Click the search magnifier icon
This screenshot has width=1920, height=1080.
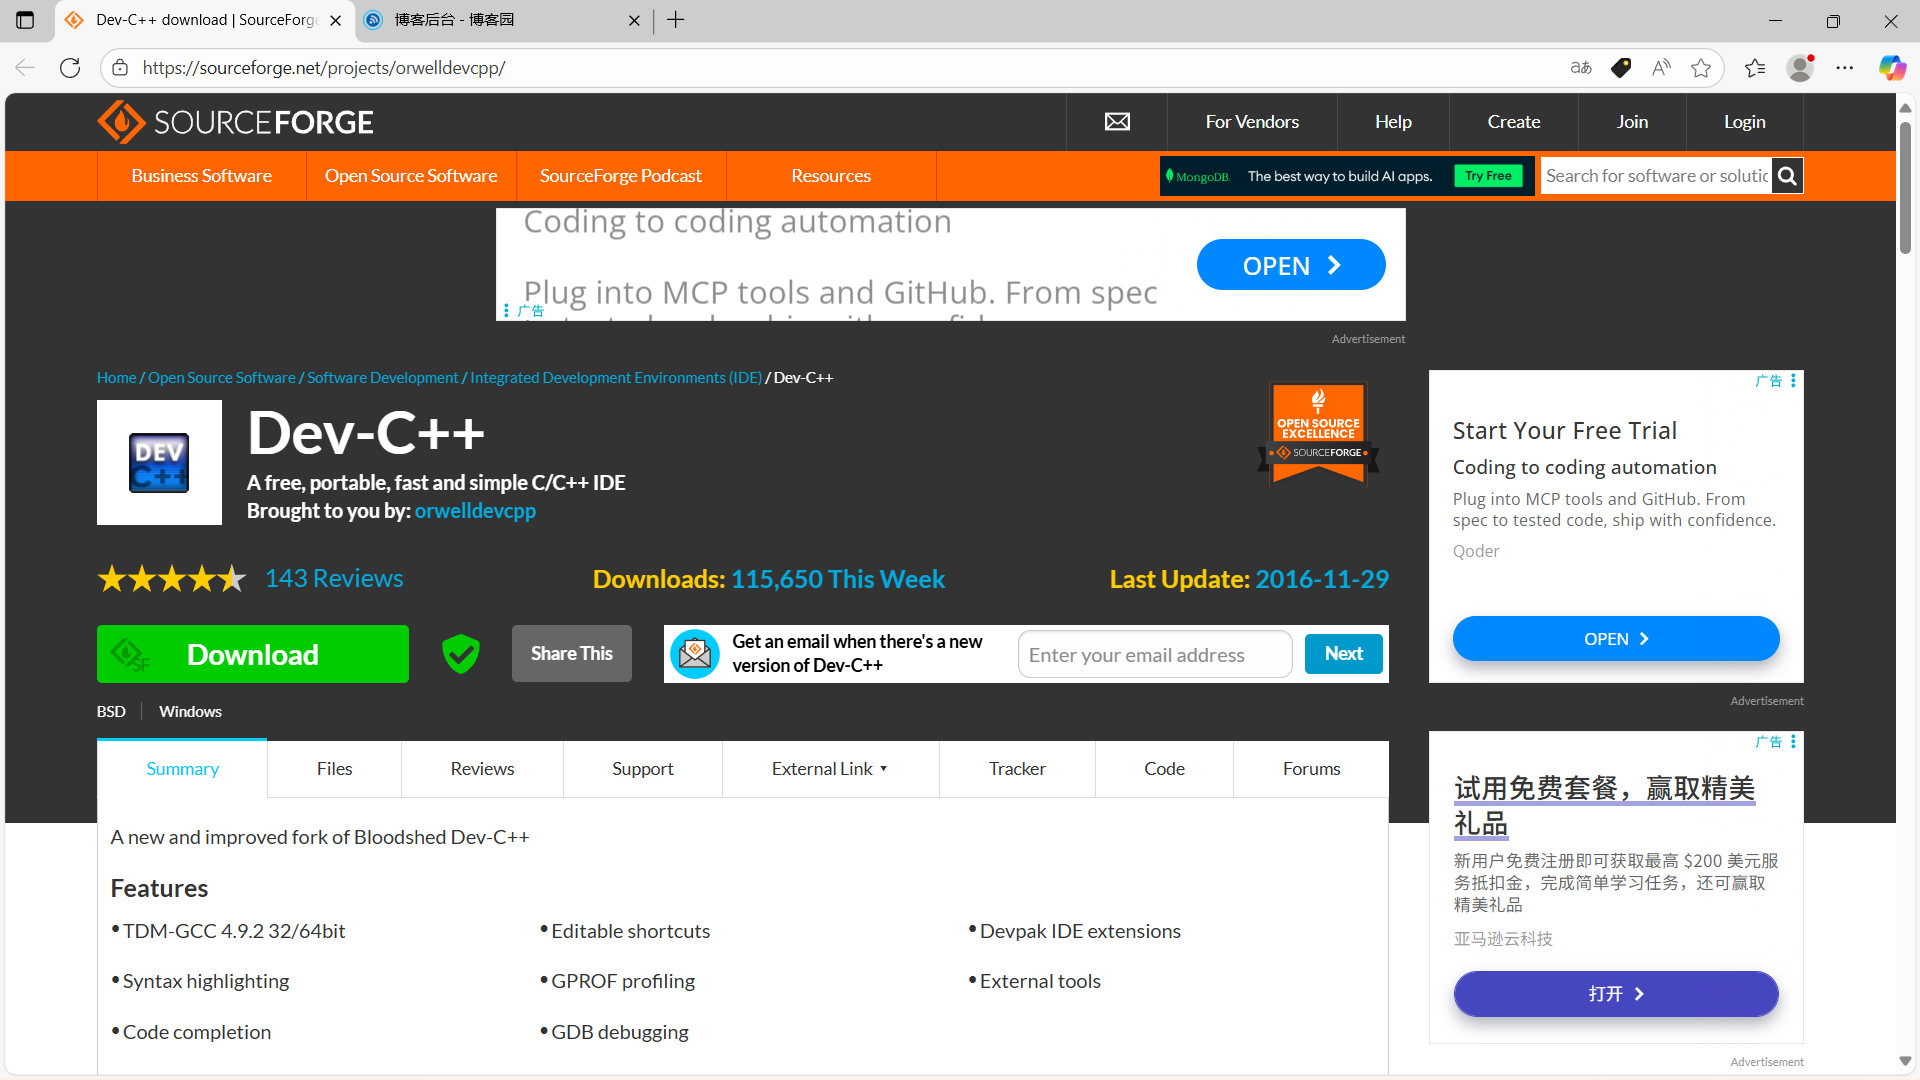(1787, 176)
